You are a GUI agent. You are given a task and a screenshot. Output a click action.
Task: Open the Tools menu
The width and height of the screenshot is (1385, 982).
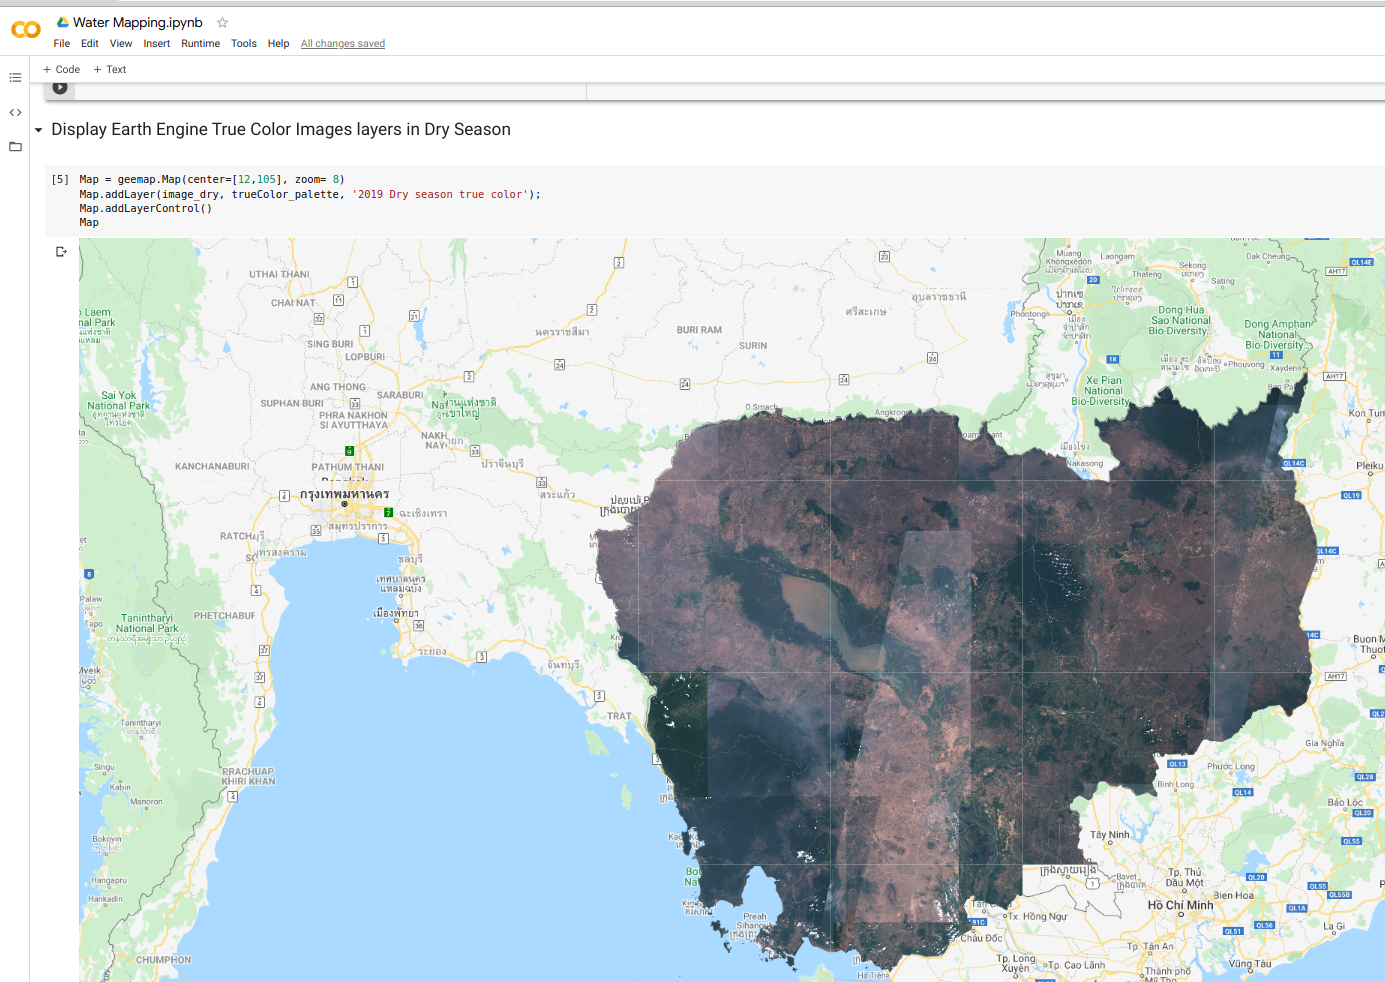[243, 43]
